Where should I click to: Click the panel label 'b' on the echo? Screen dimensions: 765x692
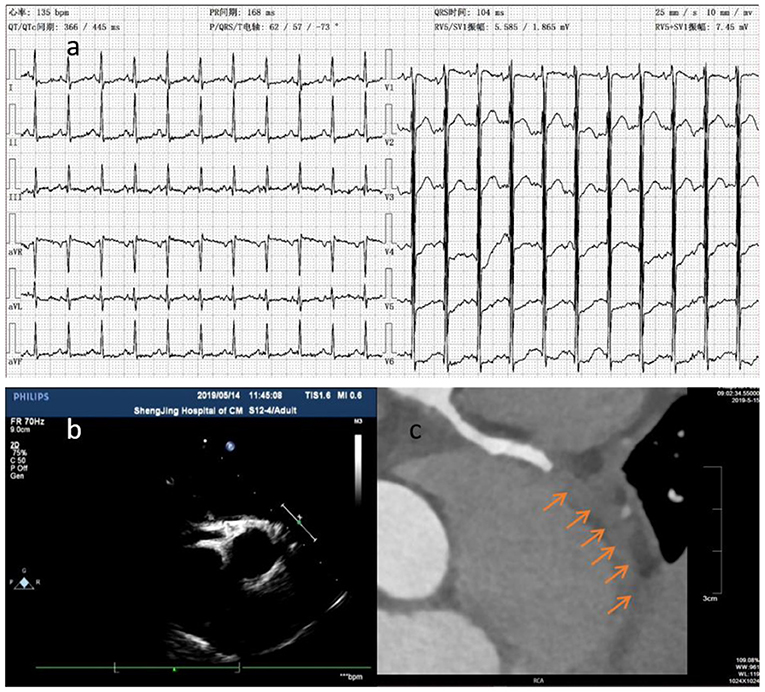(x=74, y=429)
